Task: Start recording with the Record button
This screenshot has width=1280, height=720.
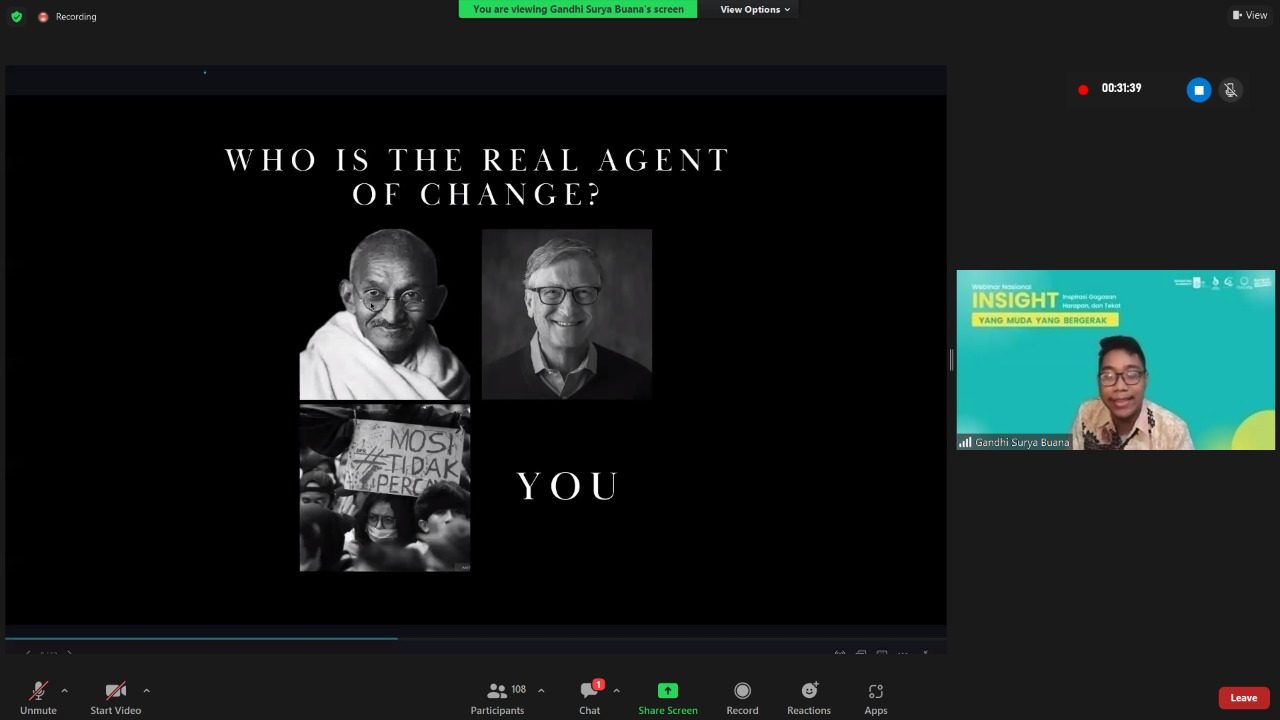Action: (x=742, y=697)
